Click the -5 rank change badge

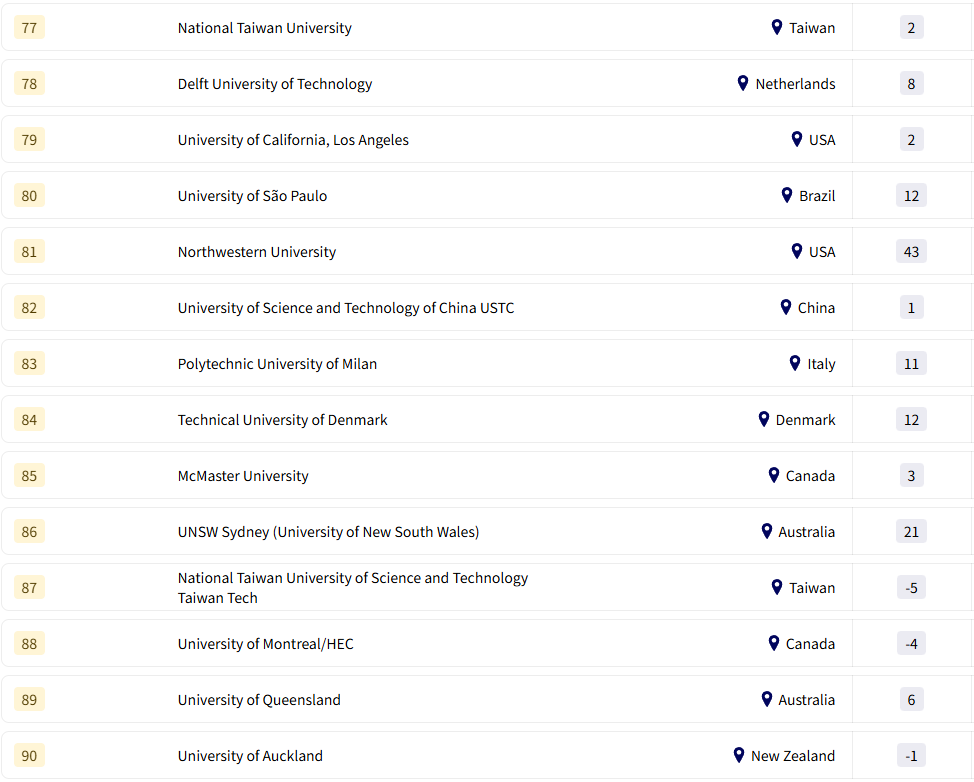(x=911, y=588)
